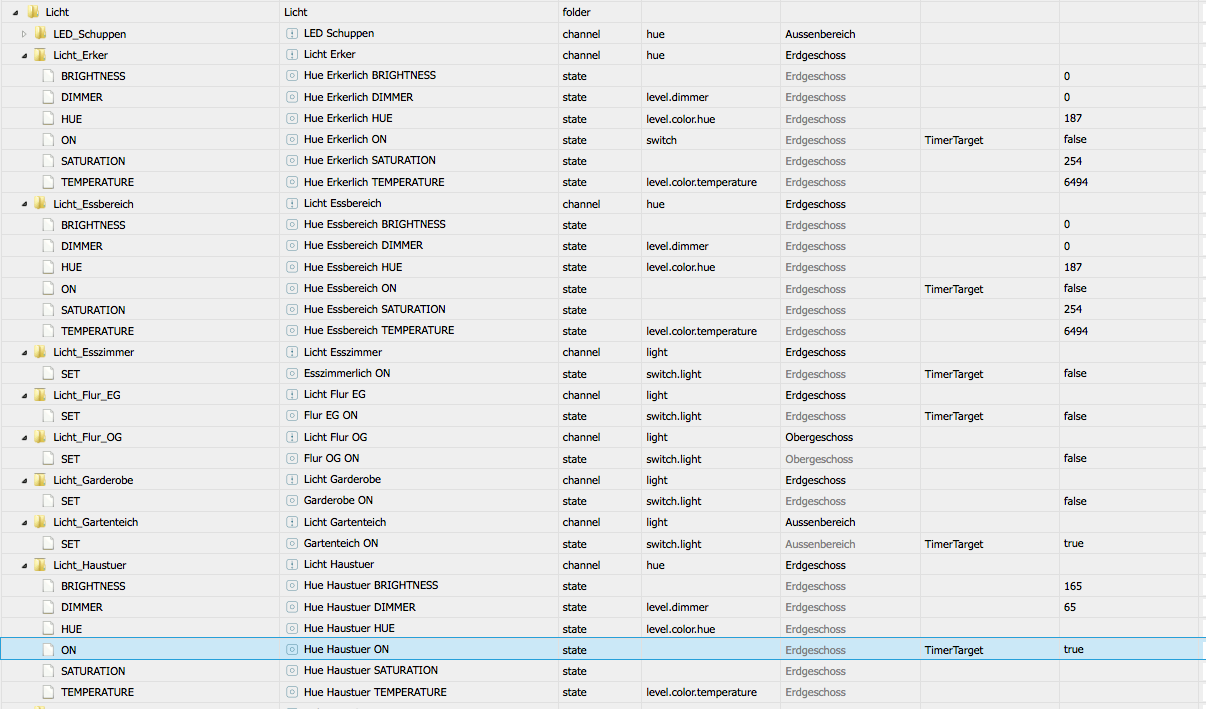
Task: Click the state icon beside Hue Erkerlich HUE
Action: click(293, 119)
